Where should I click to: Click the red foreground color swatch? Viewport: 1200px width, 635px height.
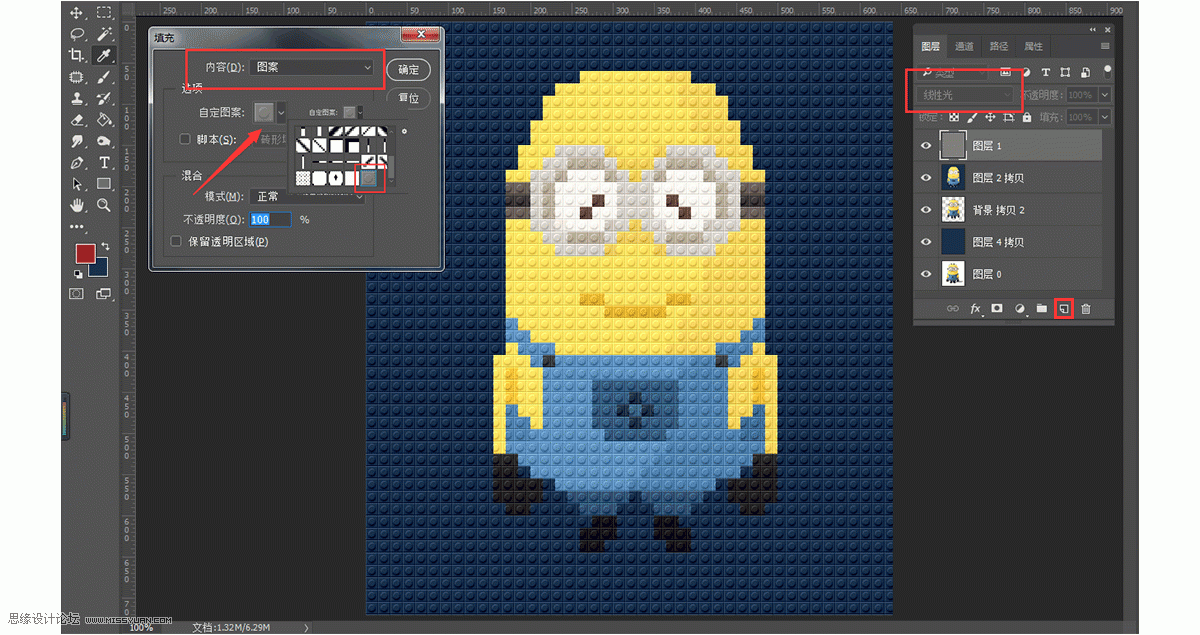85,253
